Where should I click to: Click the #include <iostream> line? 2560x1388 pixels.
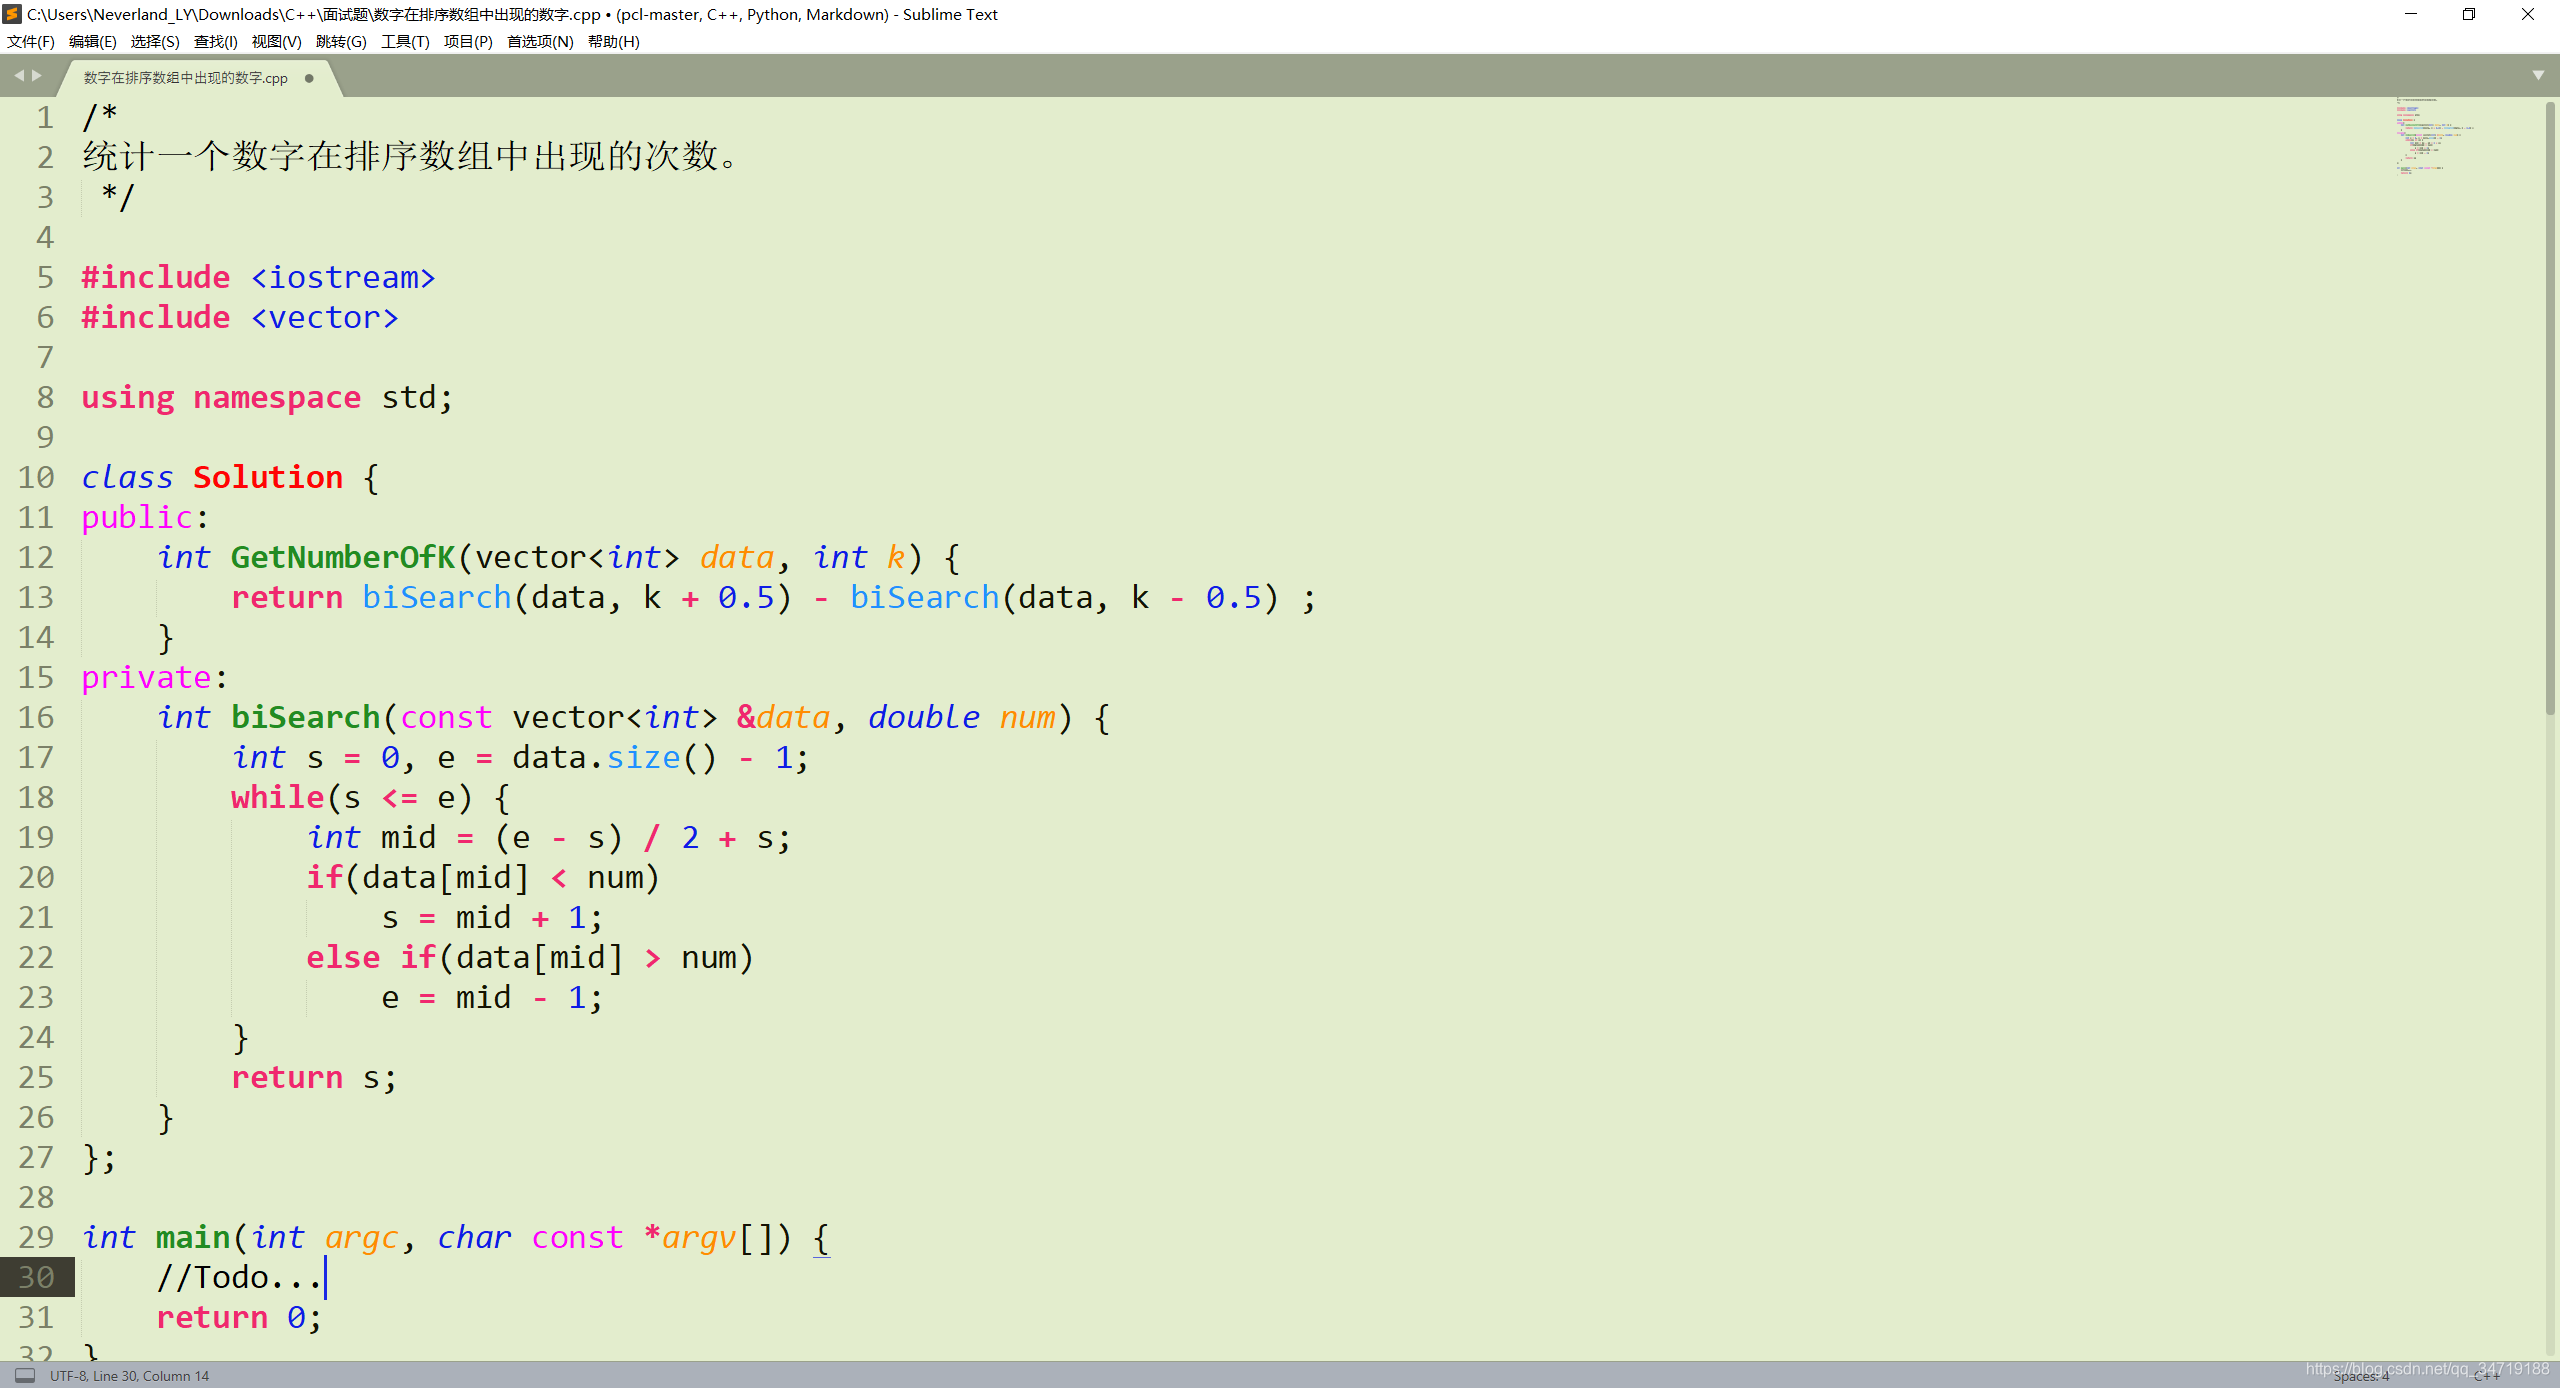click(x=258, y=277)
